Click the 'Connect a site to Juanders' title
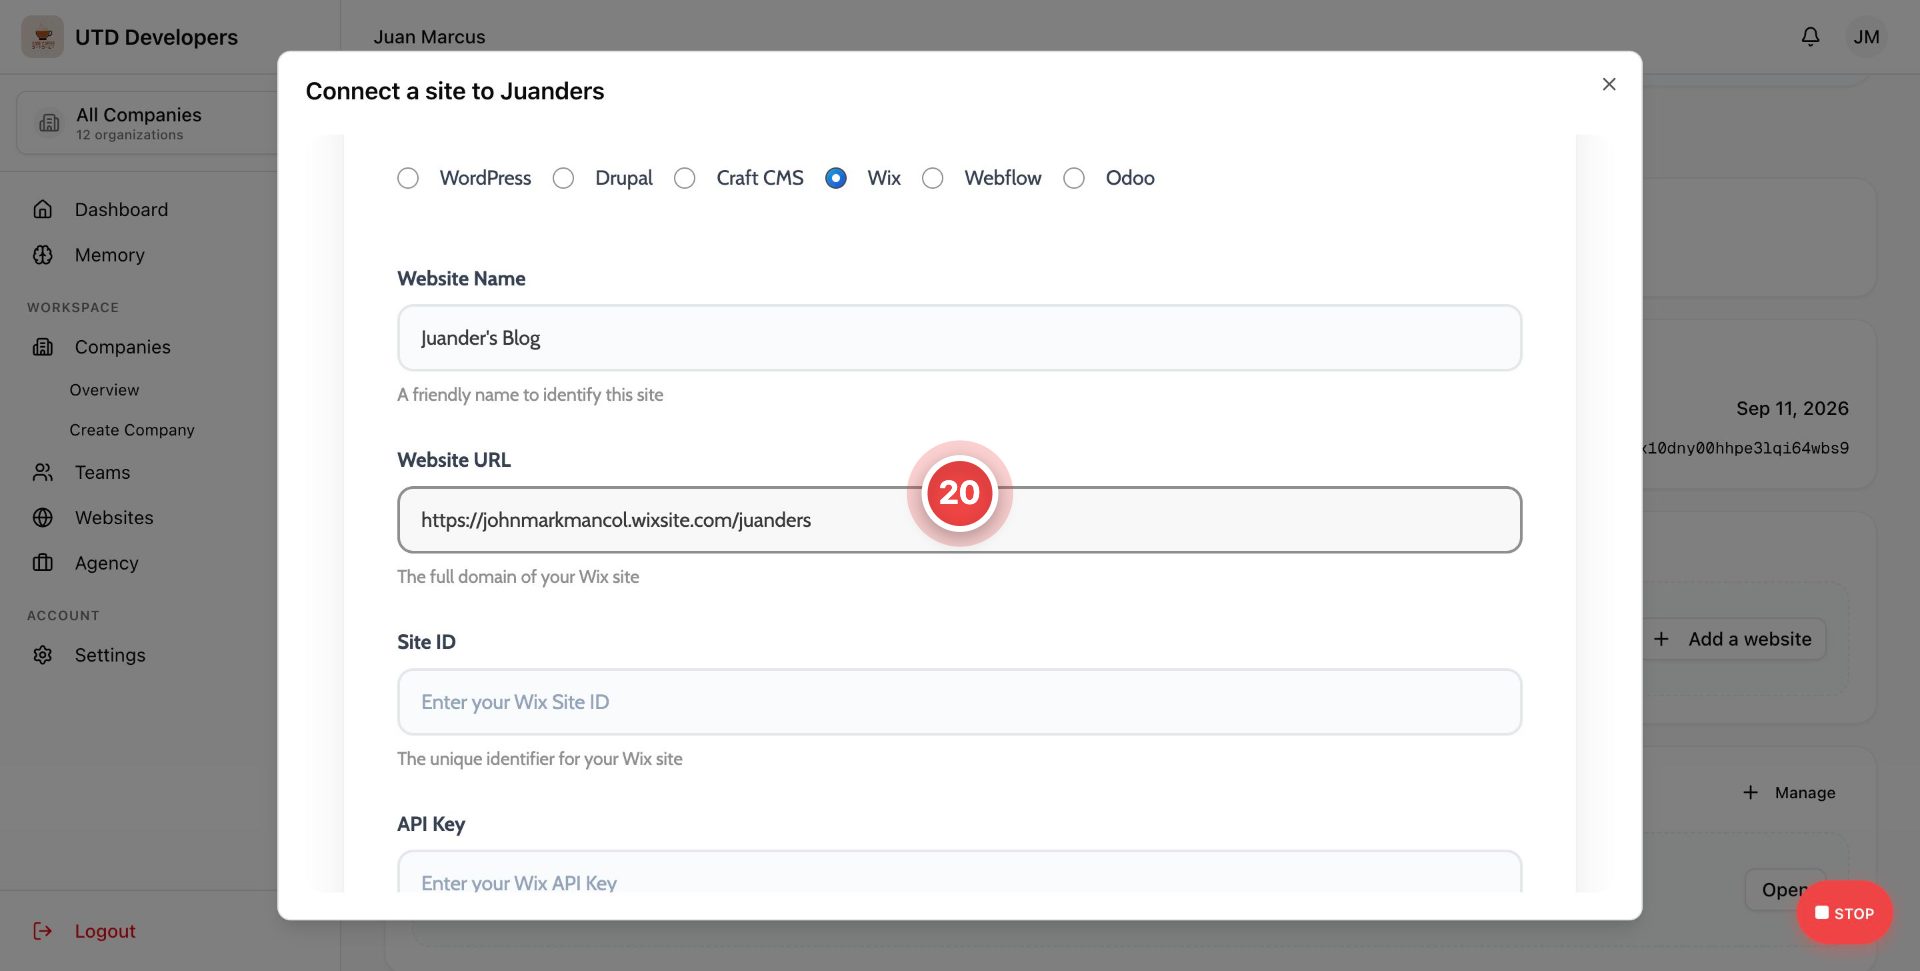 click(455, 91)
